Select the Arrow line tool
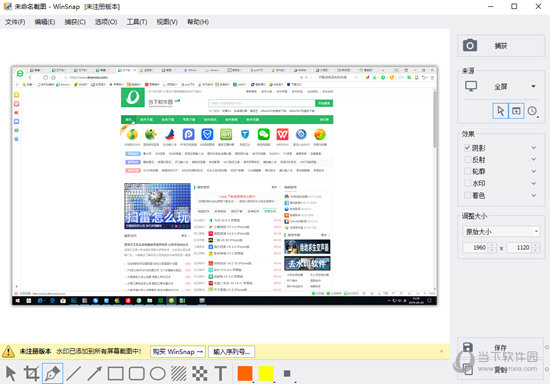Viewport: 550px width, 384px height. click(95, 373)
